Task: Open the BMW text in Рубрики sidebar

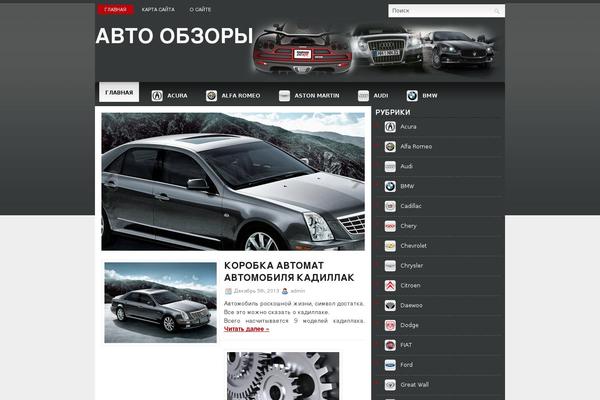Action: [x=407, y=186]
